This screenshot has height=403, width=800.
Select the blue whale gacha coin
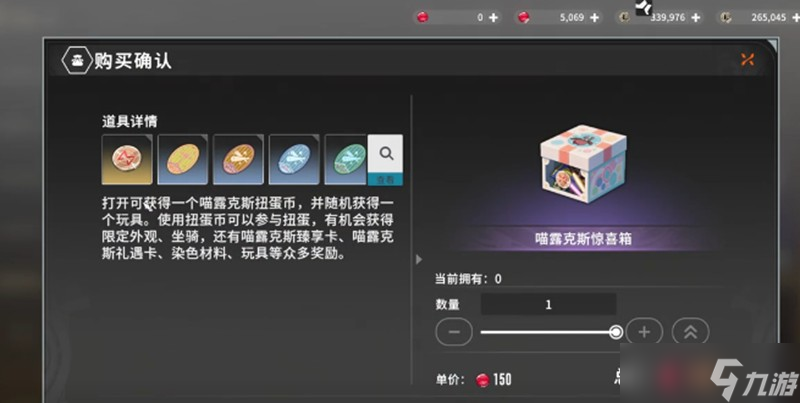click(292, 160)
